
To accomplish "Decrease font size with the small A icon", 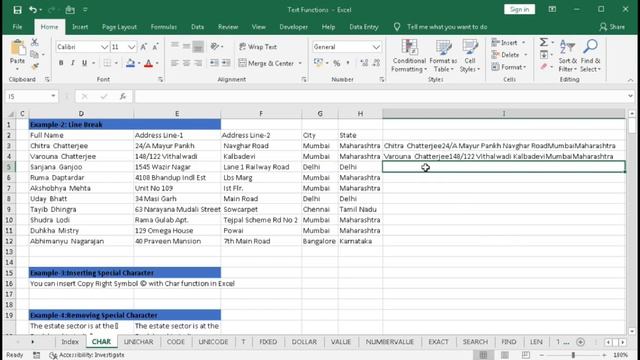I will 156,47.
